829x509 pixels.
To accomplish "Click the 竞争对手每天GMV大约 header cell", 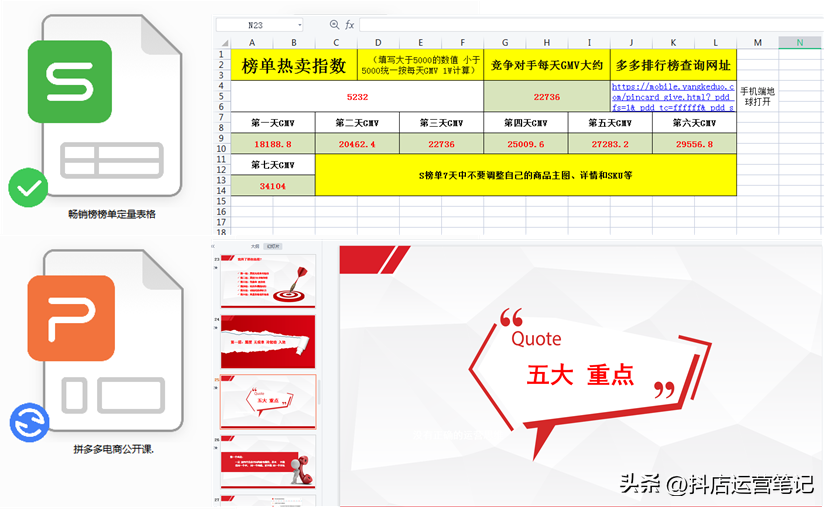I will pos(547,65).
